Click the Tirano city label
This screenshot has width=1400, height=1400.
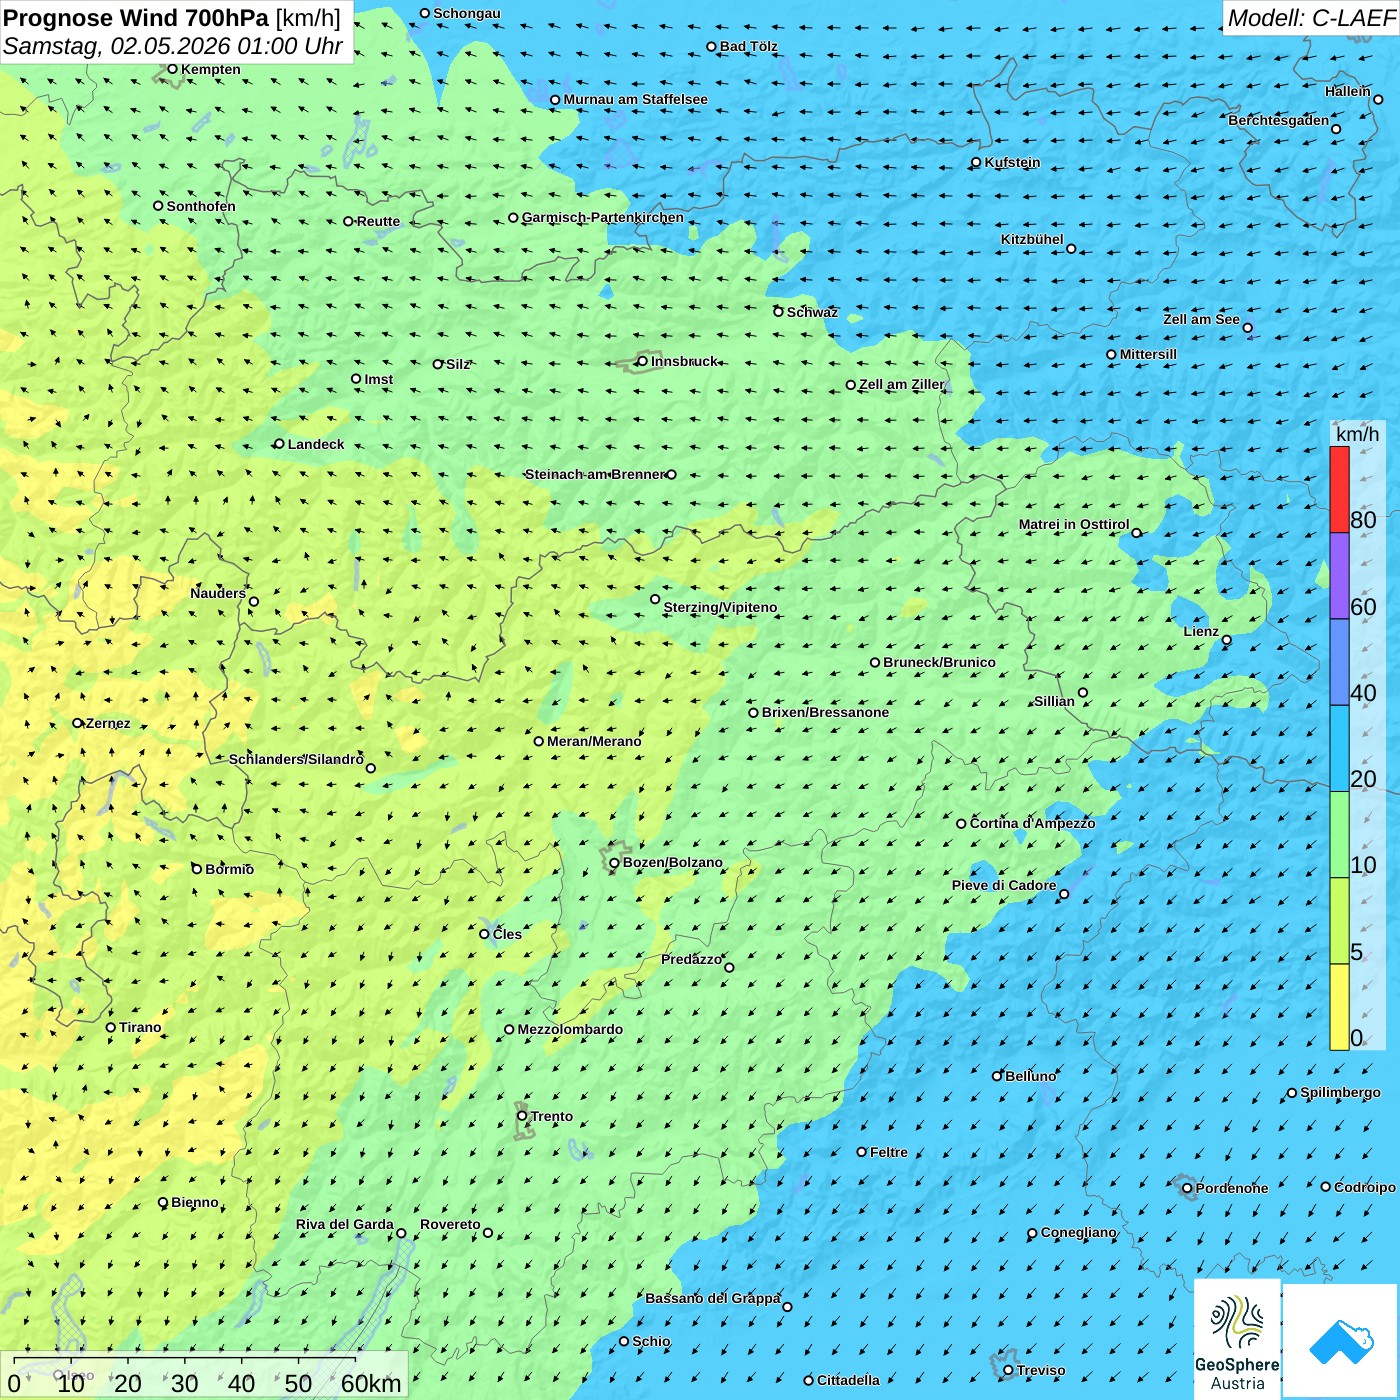tap(140, 1027)
